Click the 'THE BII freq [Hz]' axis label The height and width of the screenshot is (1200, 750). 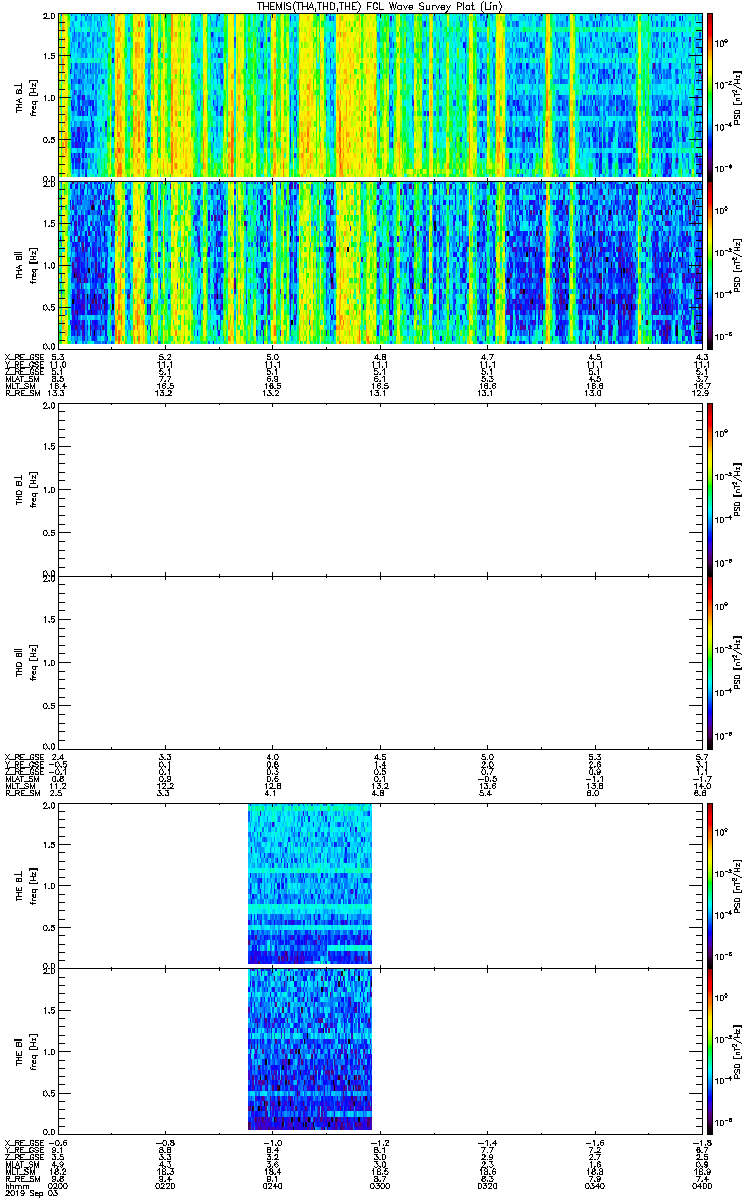coord(25,1049)
